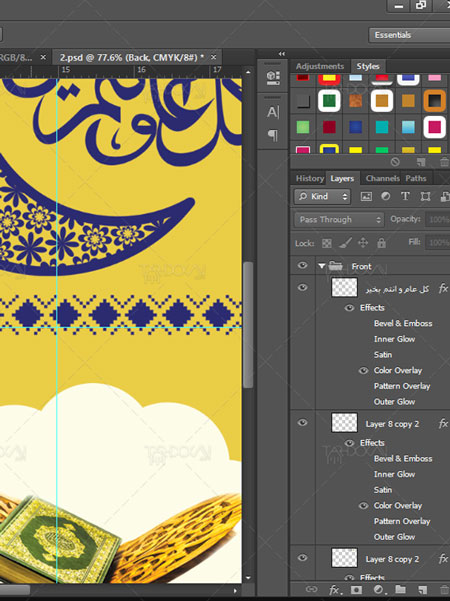
Task: Click Link Layers at the Layers panel bottom
Action: click(x=311, y=590)
